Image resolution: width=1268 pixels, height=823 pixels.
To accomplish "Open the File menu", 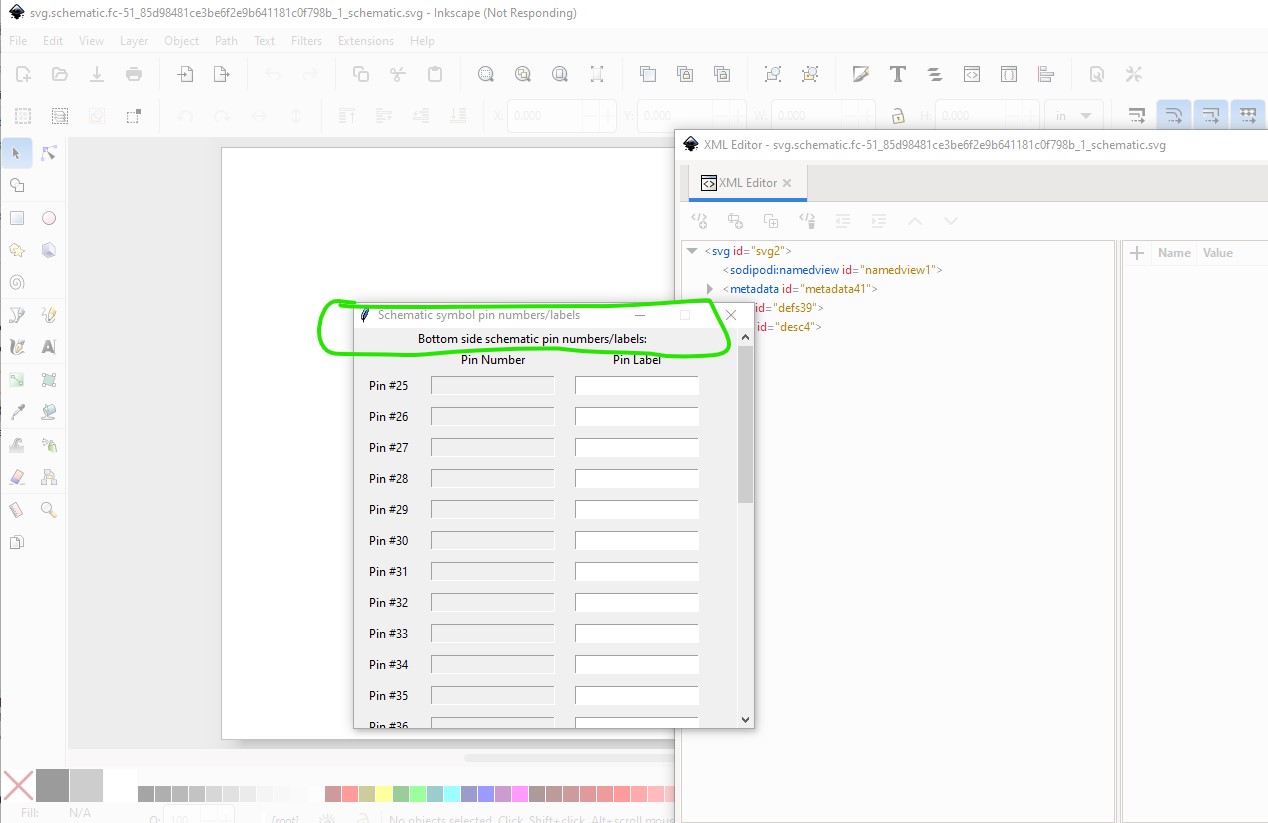I will click(x=18, y=41).
